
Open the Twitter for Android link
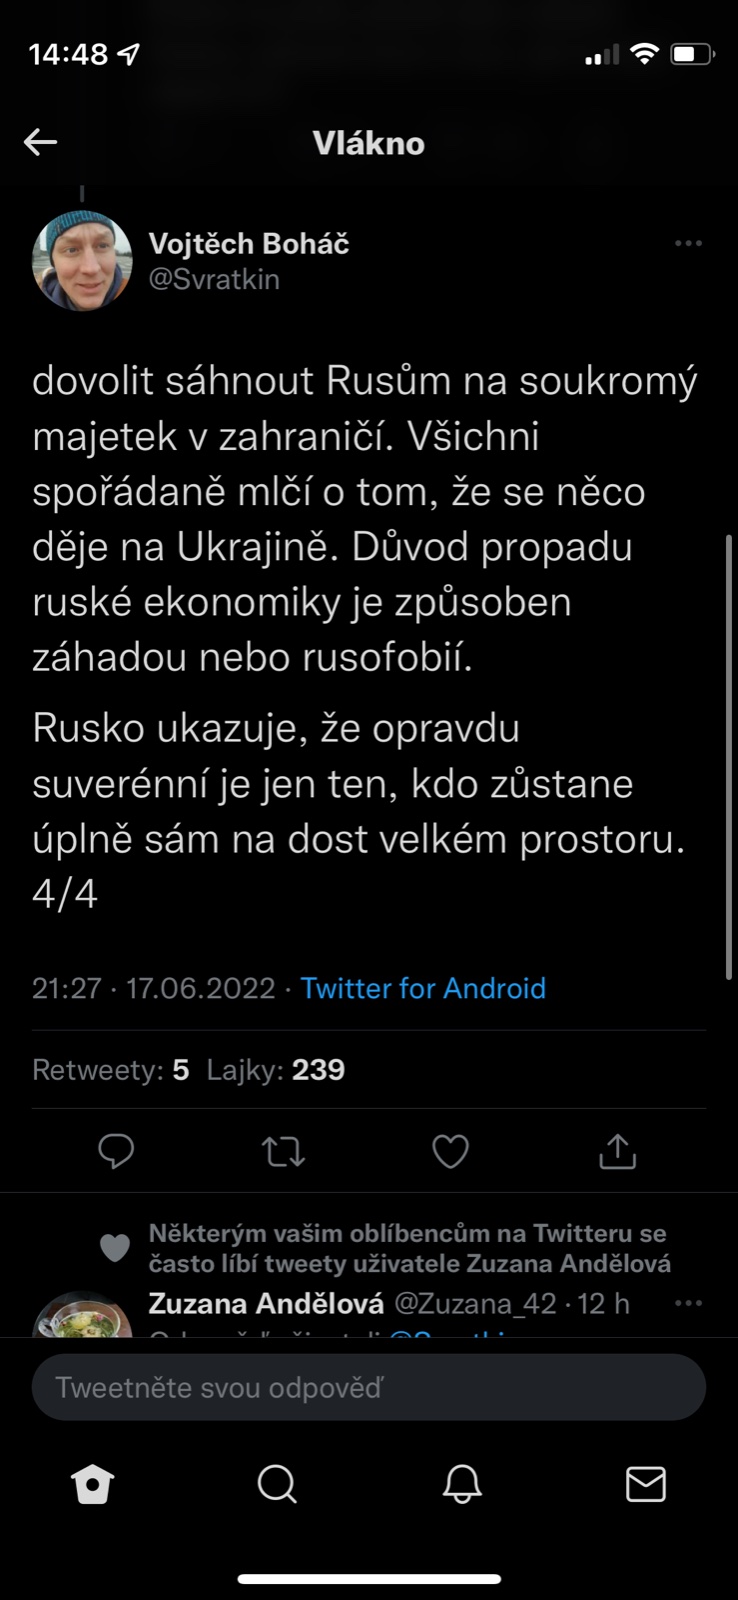[x=423, y=988]
